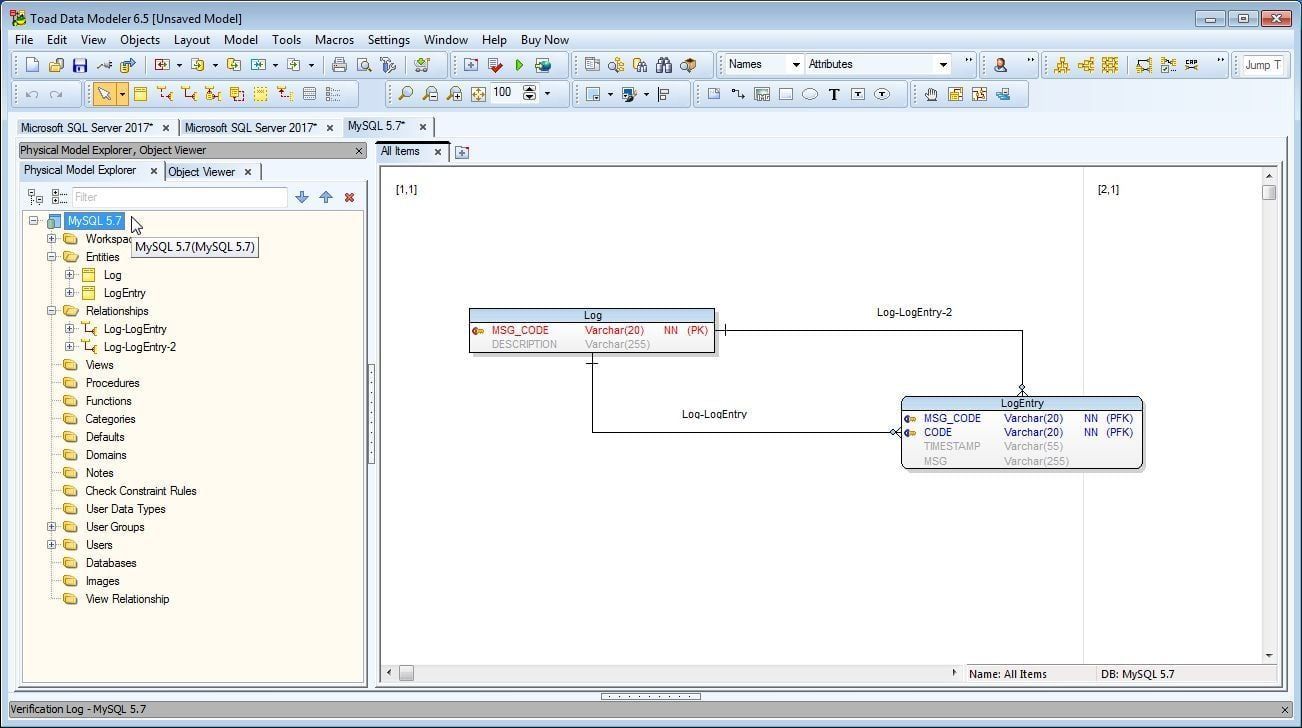Click the green Run/play arrow icon
The image size is (1302, 728).
[x=519, y=65]
